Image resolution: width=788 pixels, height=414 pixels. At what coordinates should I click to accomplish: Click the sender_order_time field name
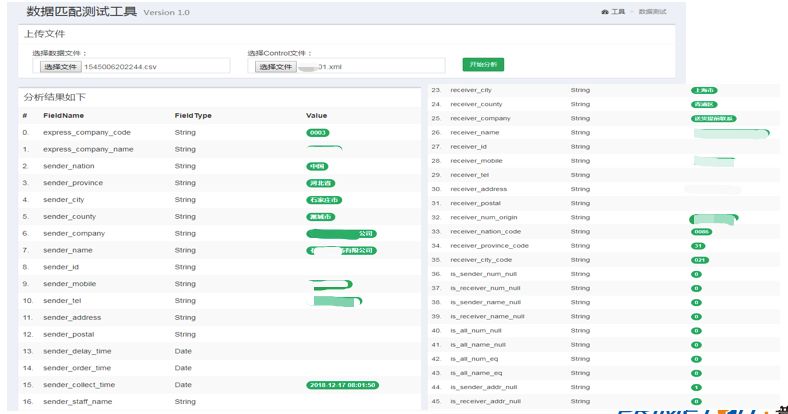click(77, 368)
